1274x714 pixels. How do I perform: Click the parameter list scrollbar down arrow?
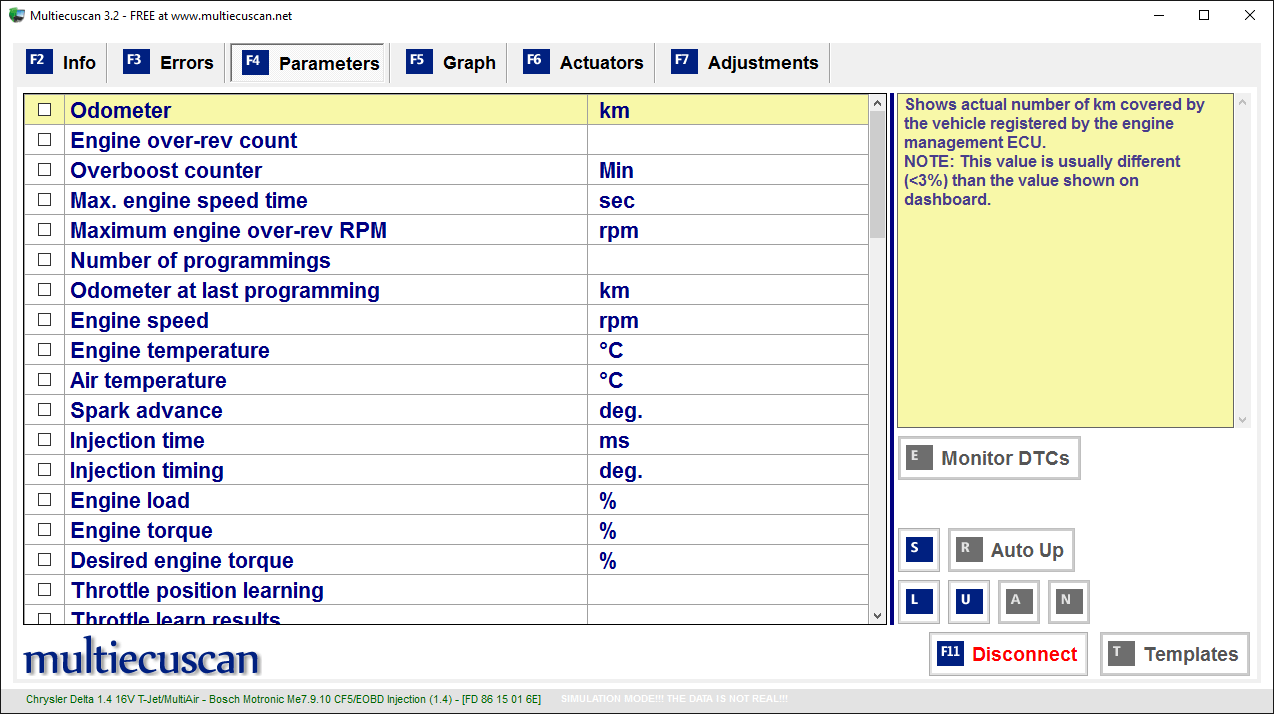tap(876, 615)
